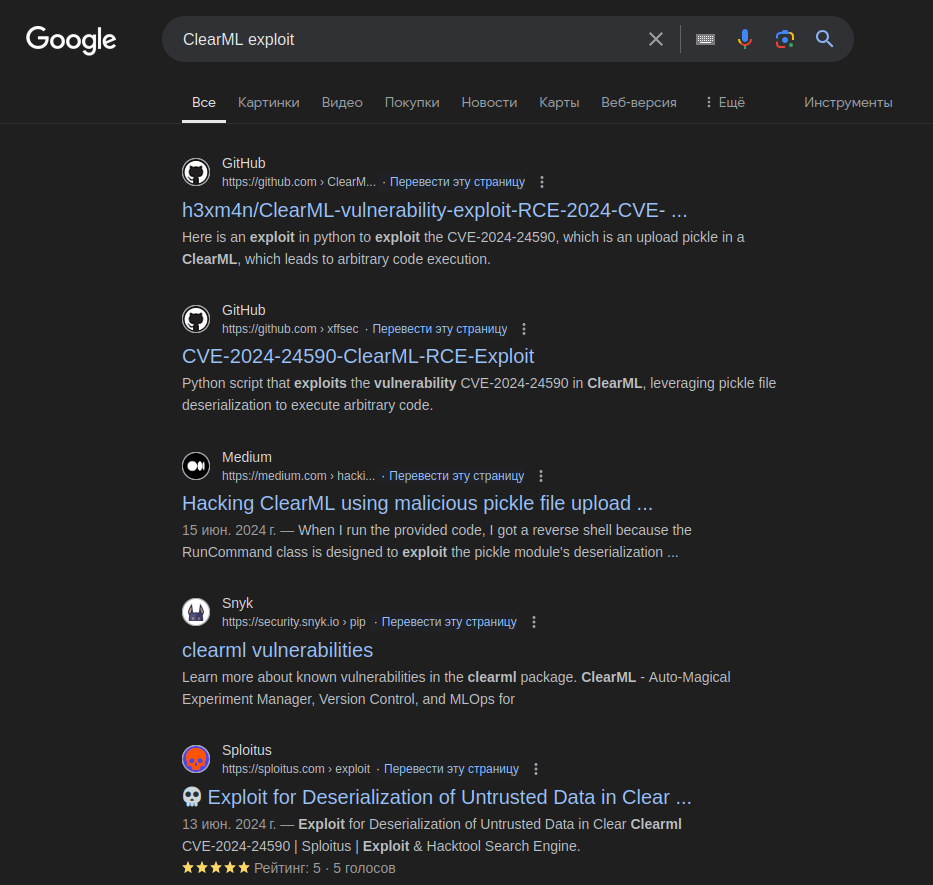Open the Карты tab
Viewport: 933px width, 885px height.
tap(559, 102)
